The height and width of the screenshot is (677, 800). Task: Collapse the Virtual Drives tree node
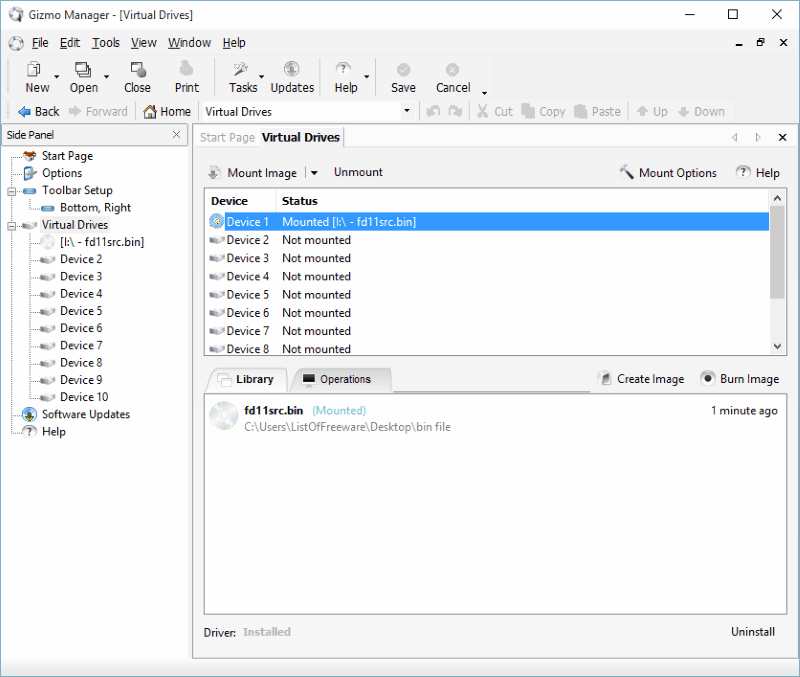11,226
